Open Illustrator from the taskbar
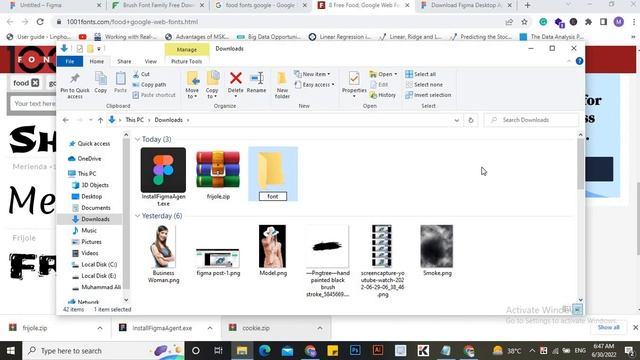The image size is (640, 360). (378, 351)
